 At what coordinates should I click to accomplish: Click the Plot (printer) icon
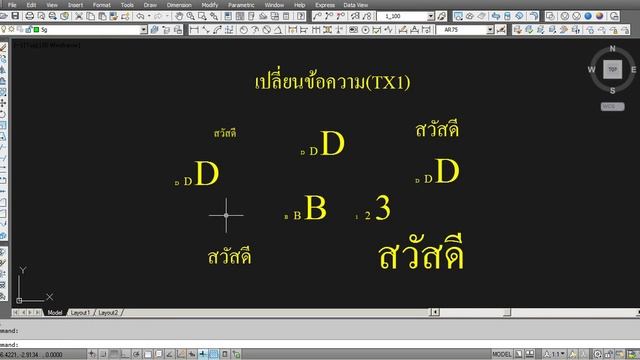(29, 16)
